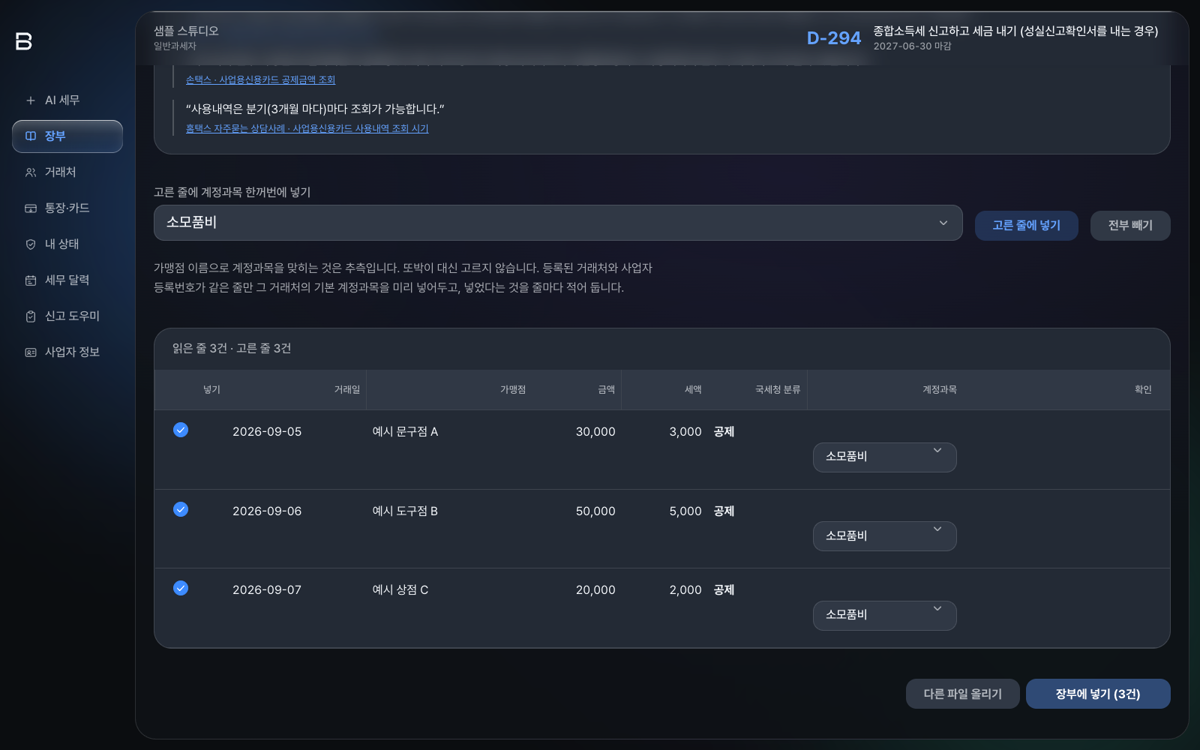Click the 국세청 분류 column header
Viewport: 1200px width, 750px height.
(778, 390)
